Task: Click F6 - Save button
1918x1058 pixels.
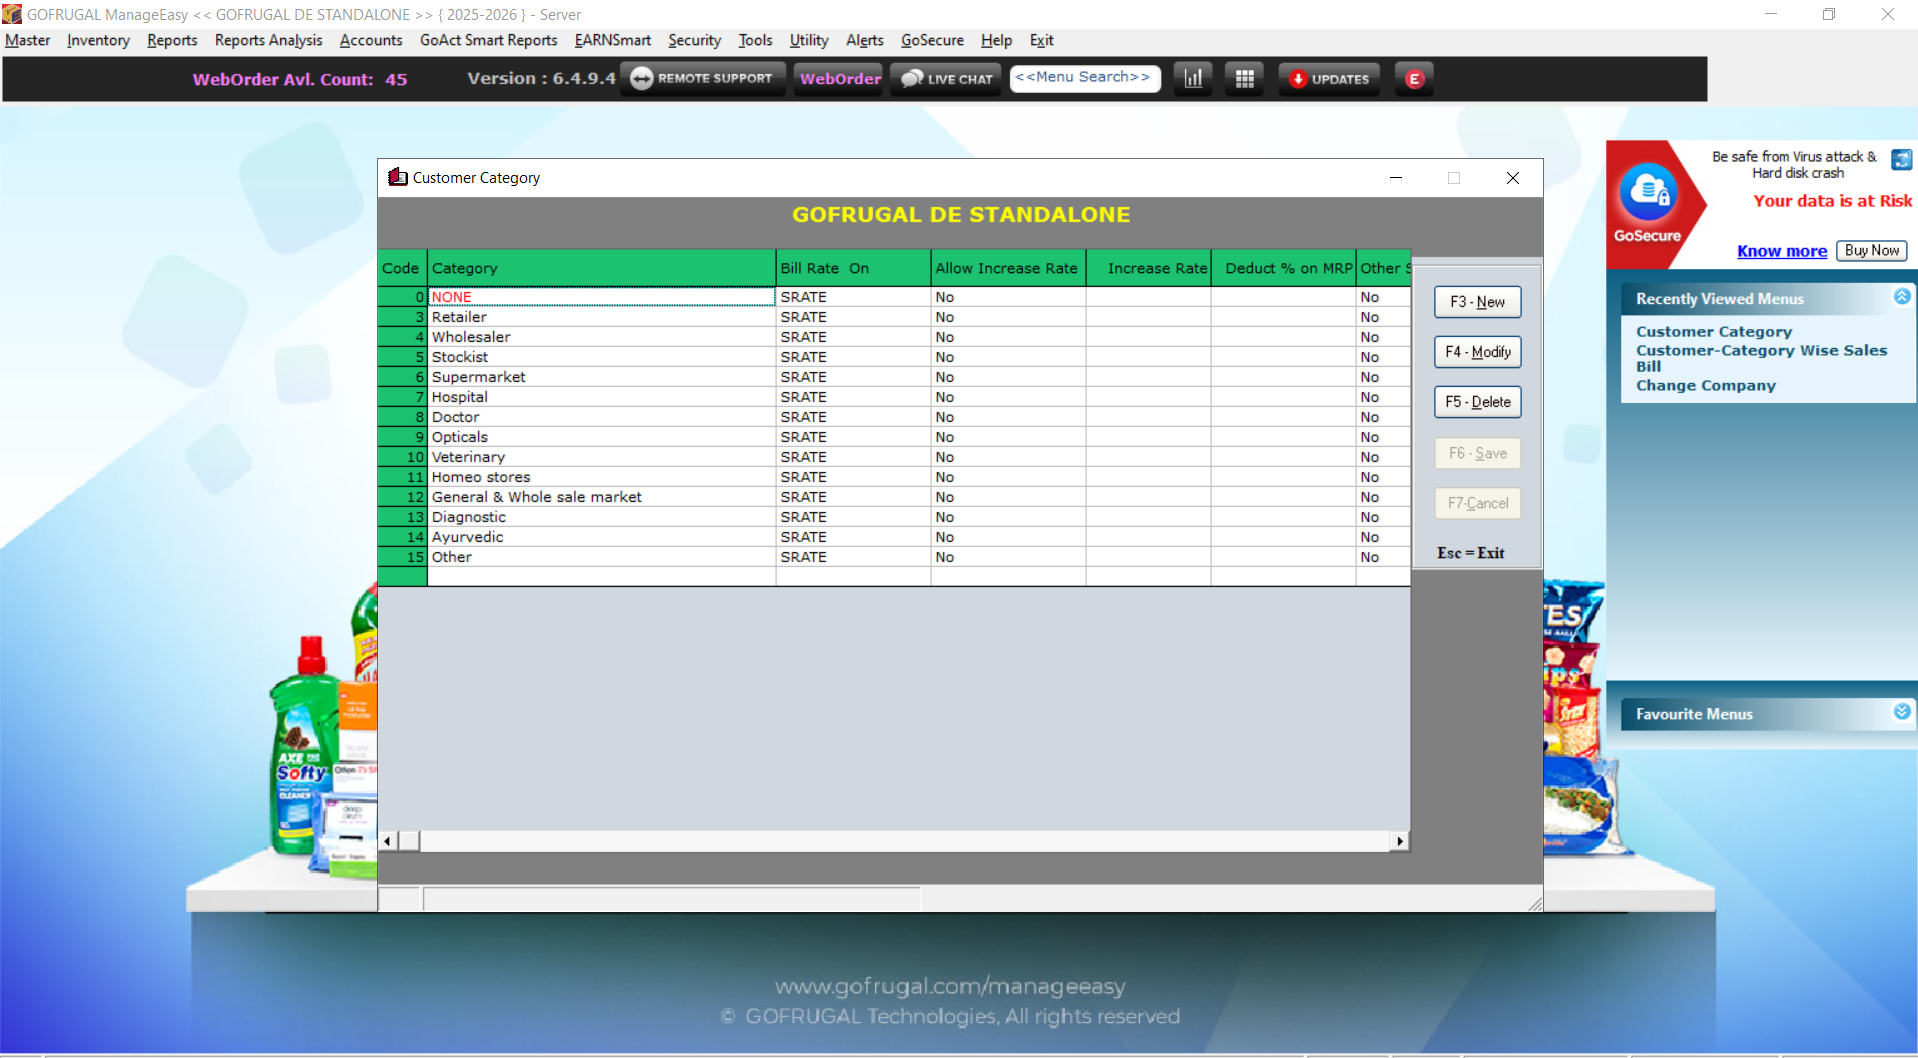Action: click(x=1477, y=453)
